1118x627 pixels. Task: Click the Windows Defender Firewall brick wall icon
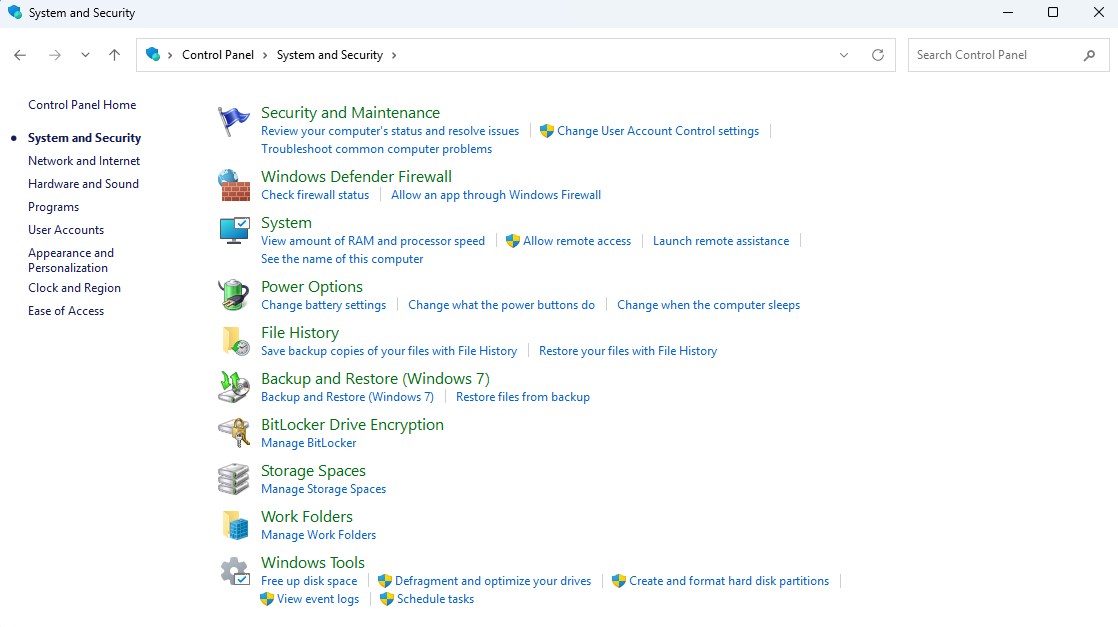233,184
